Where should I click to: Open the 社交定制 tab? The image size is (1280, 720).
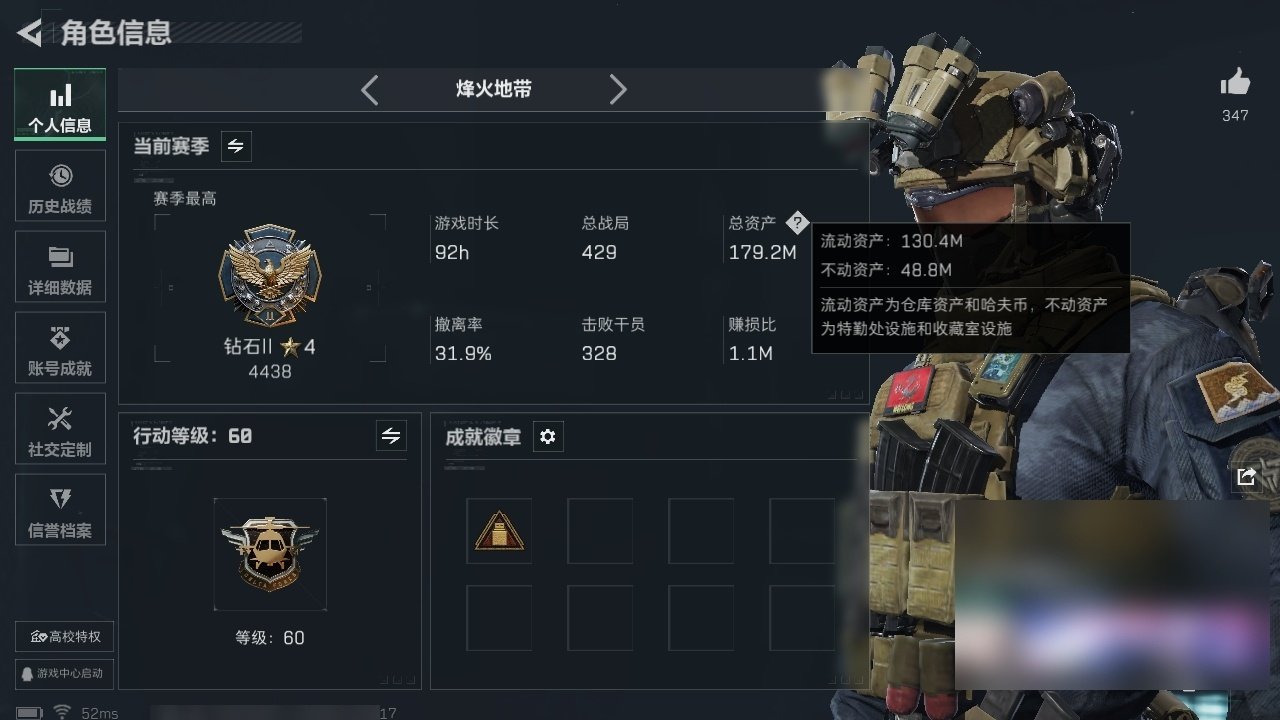tap(60, 429)
